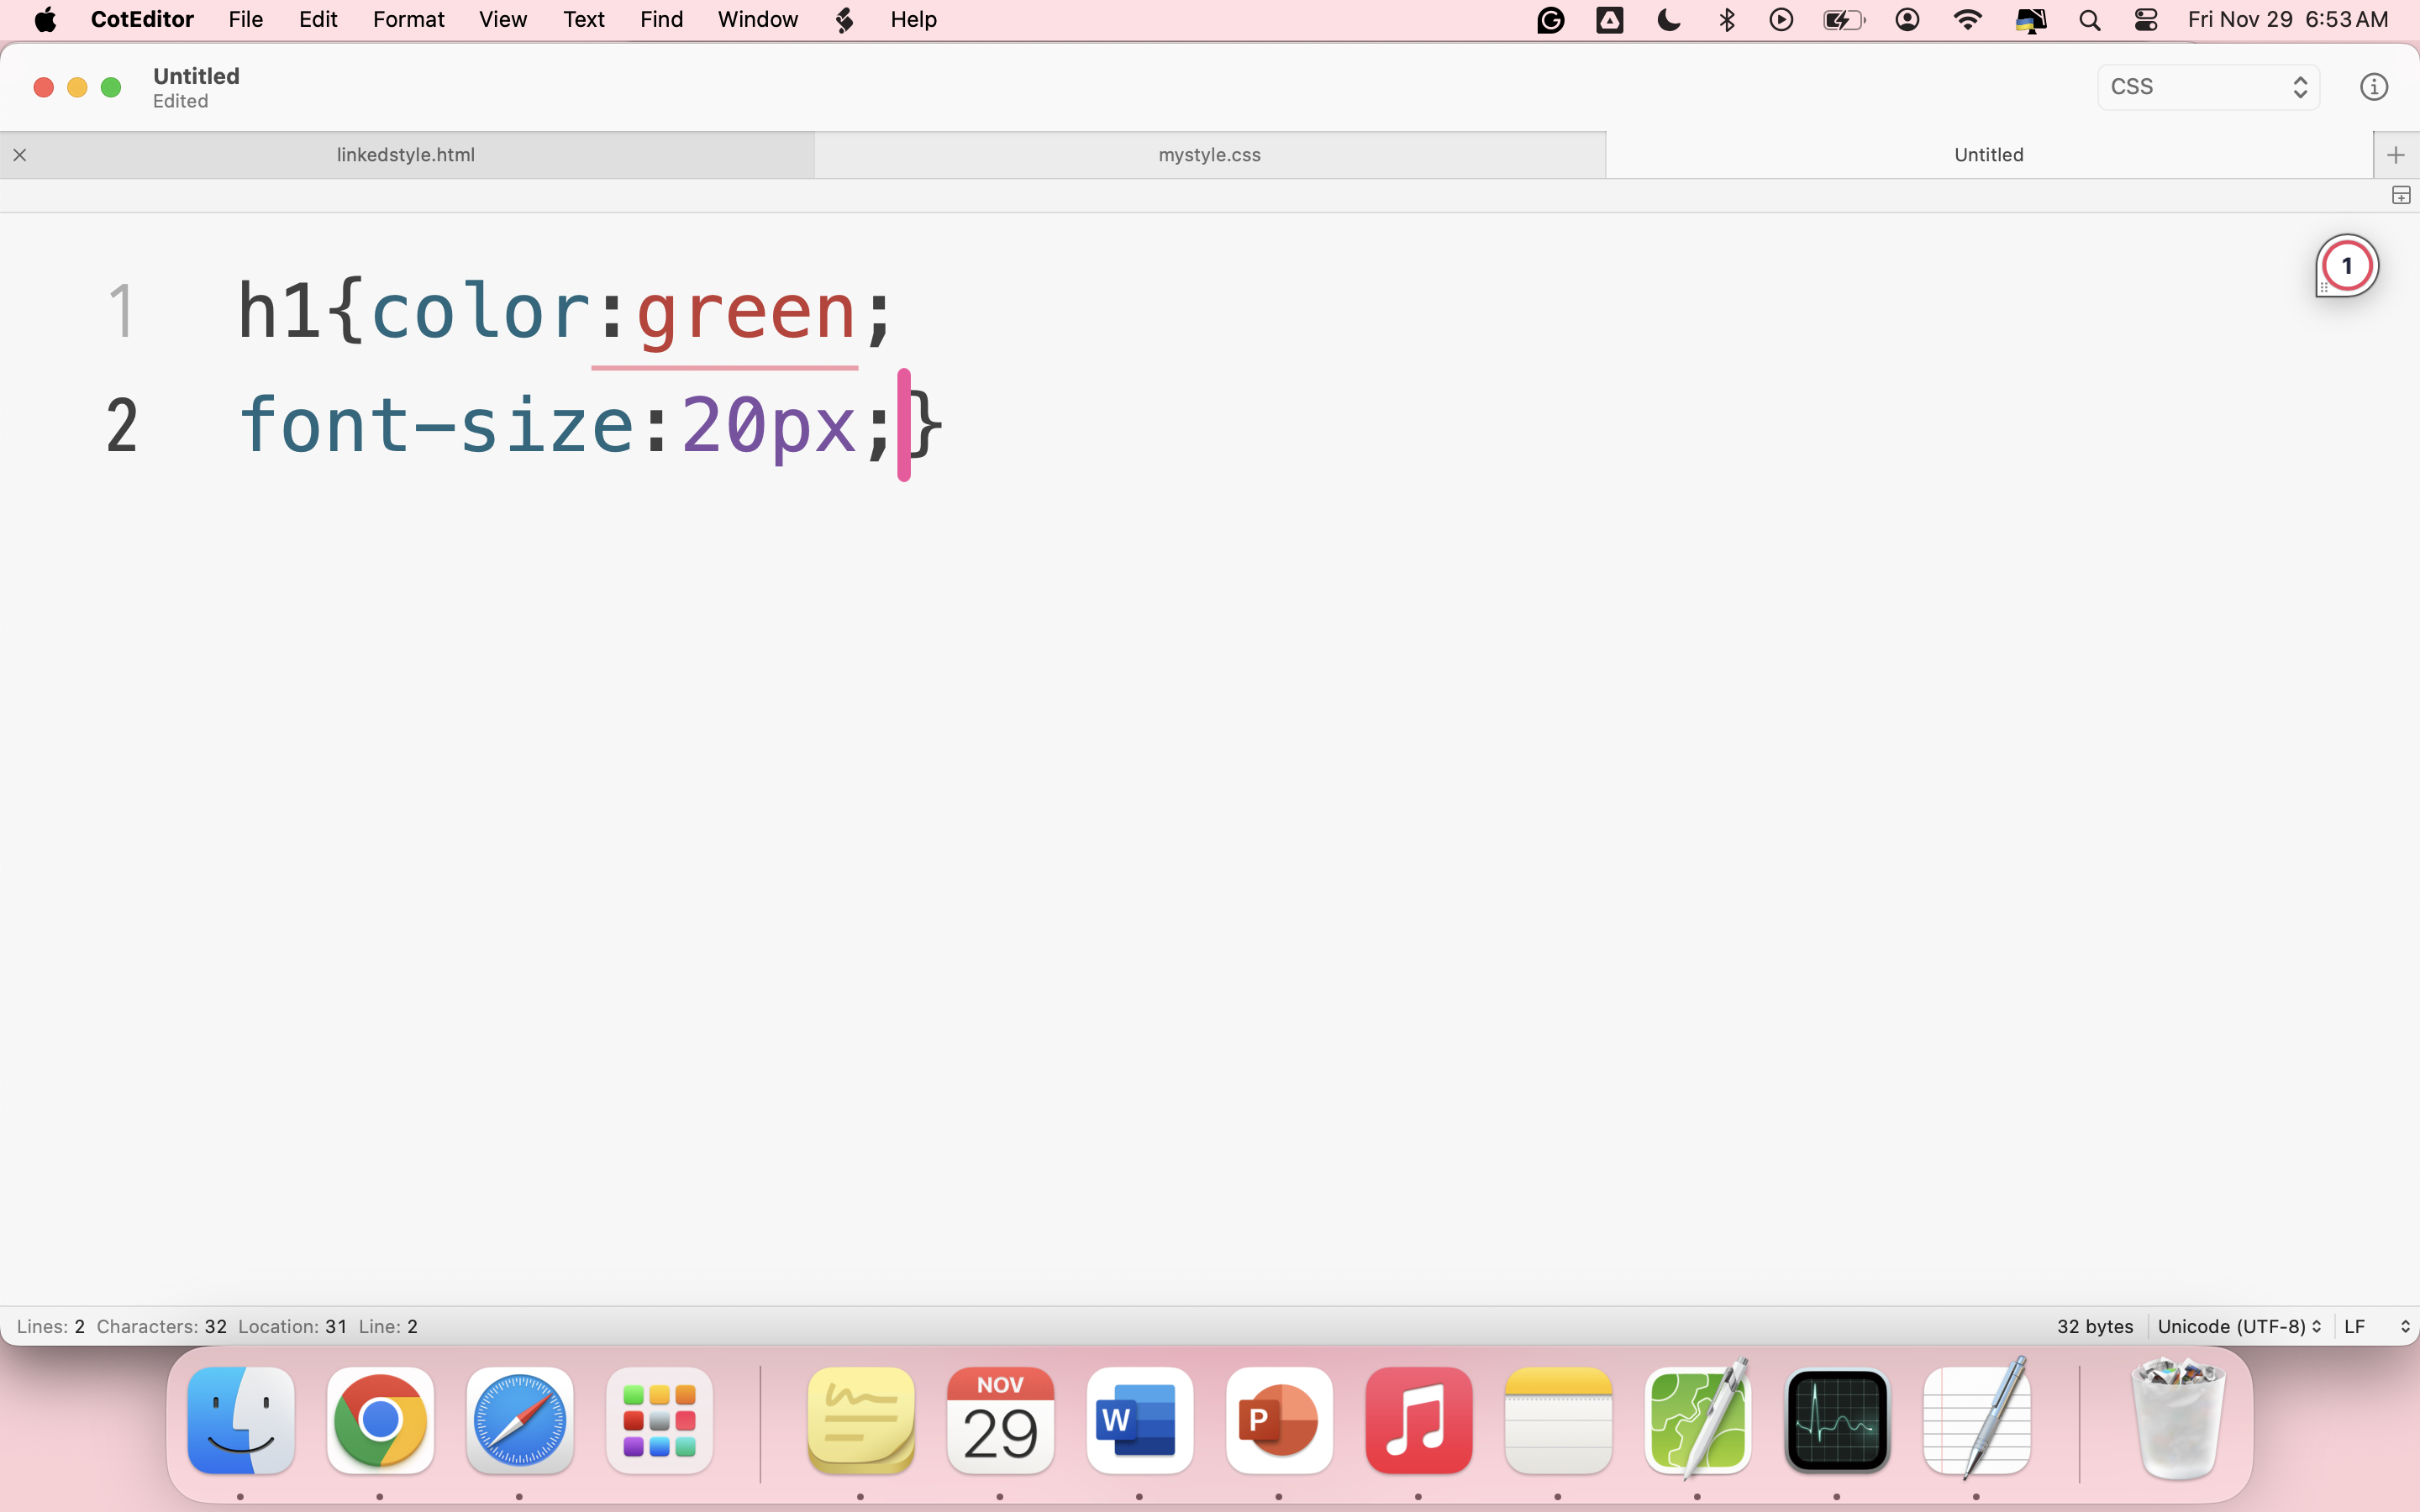Open Launchpad from the Dock
The height and width of the screenshot is (1512, 2420).
[x=659, y=1420]
